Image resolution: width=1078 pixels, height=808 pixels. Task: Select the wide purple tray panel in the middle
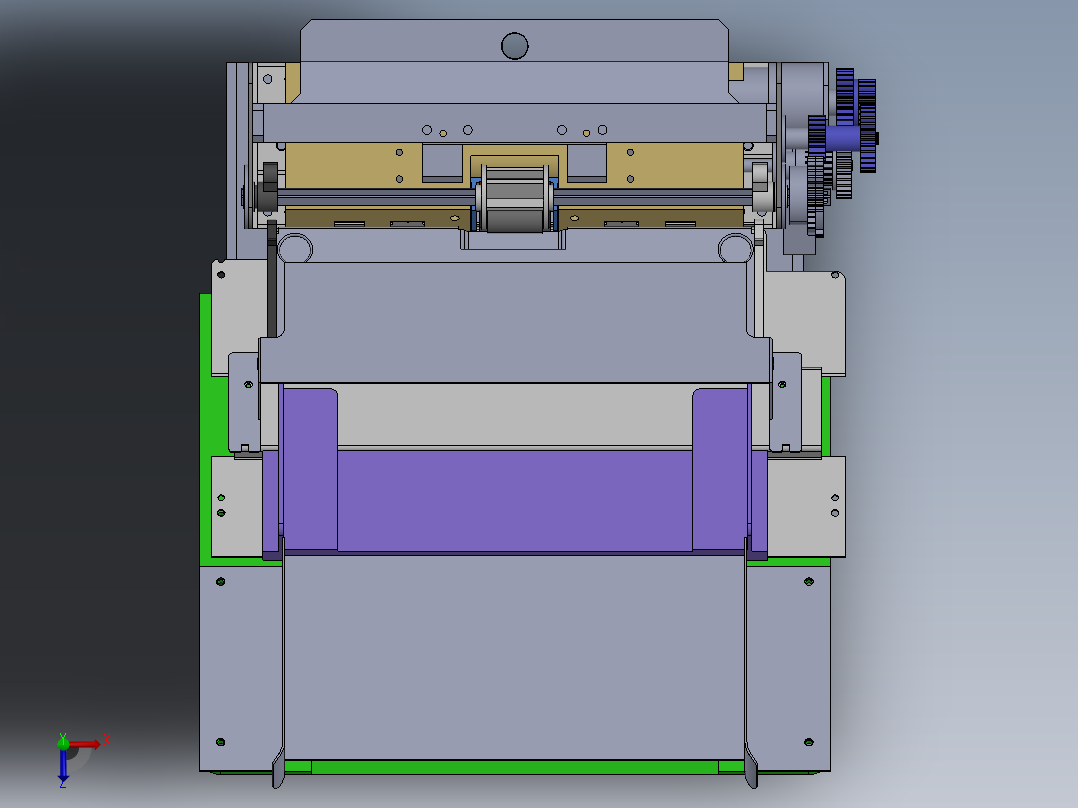514,500
